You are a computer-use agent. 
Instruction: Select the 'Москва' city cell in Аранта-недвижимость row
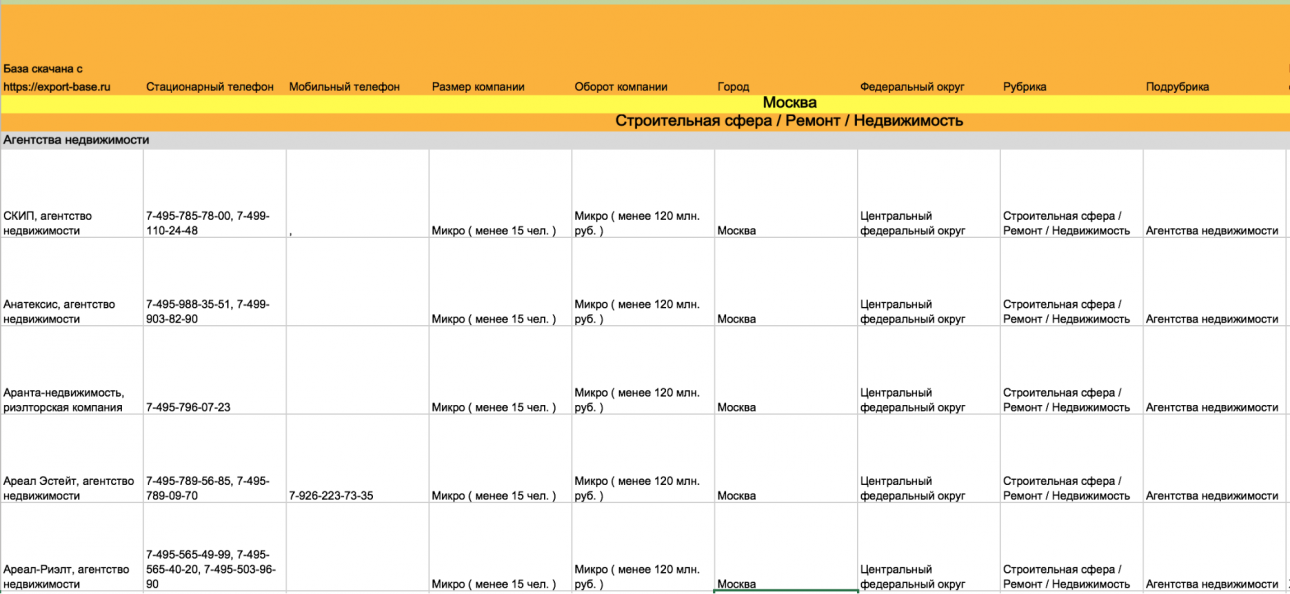787,370
